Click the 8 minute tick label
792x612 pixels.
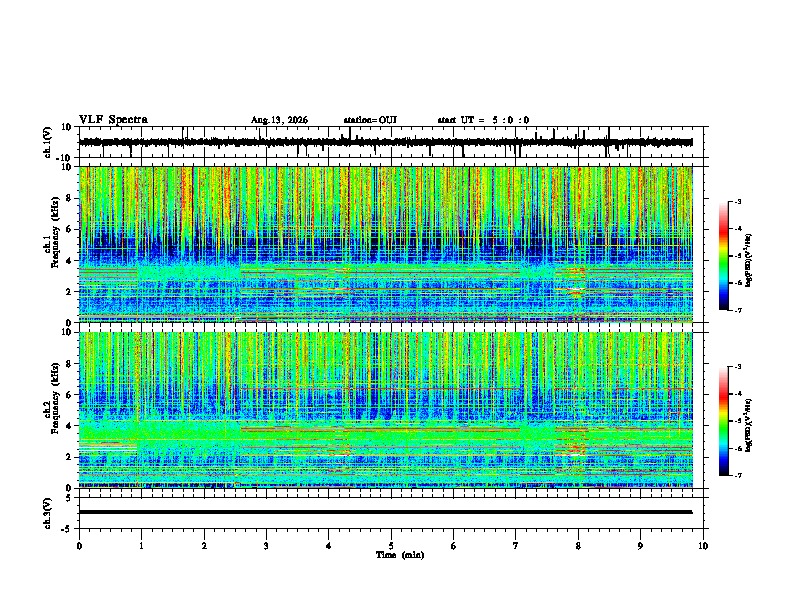click(x=578, y=546)
